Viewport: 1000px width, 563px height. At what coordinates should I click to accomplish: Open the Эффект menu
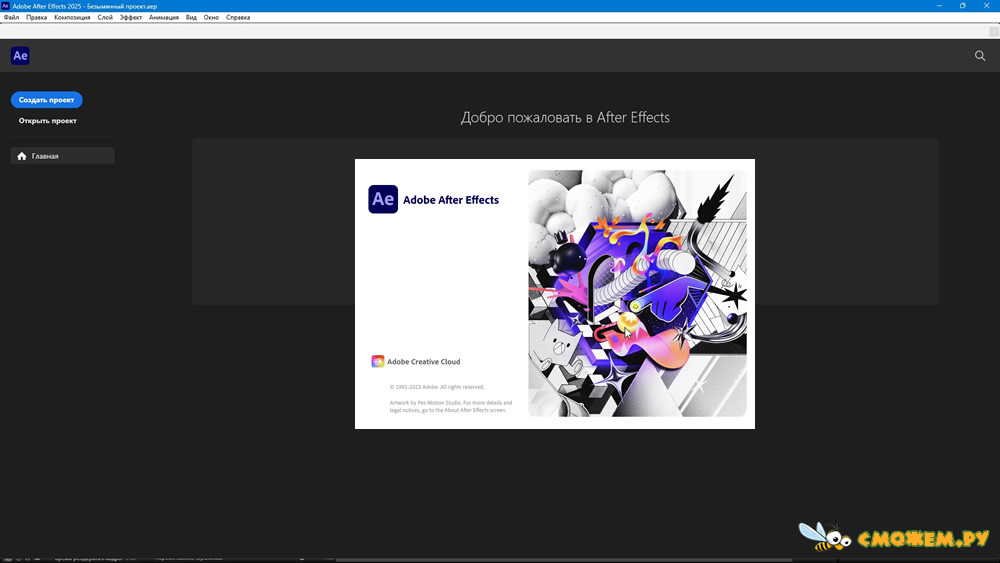click(x=131, y=18)
